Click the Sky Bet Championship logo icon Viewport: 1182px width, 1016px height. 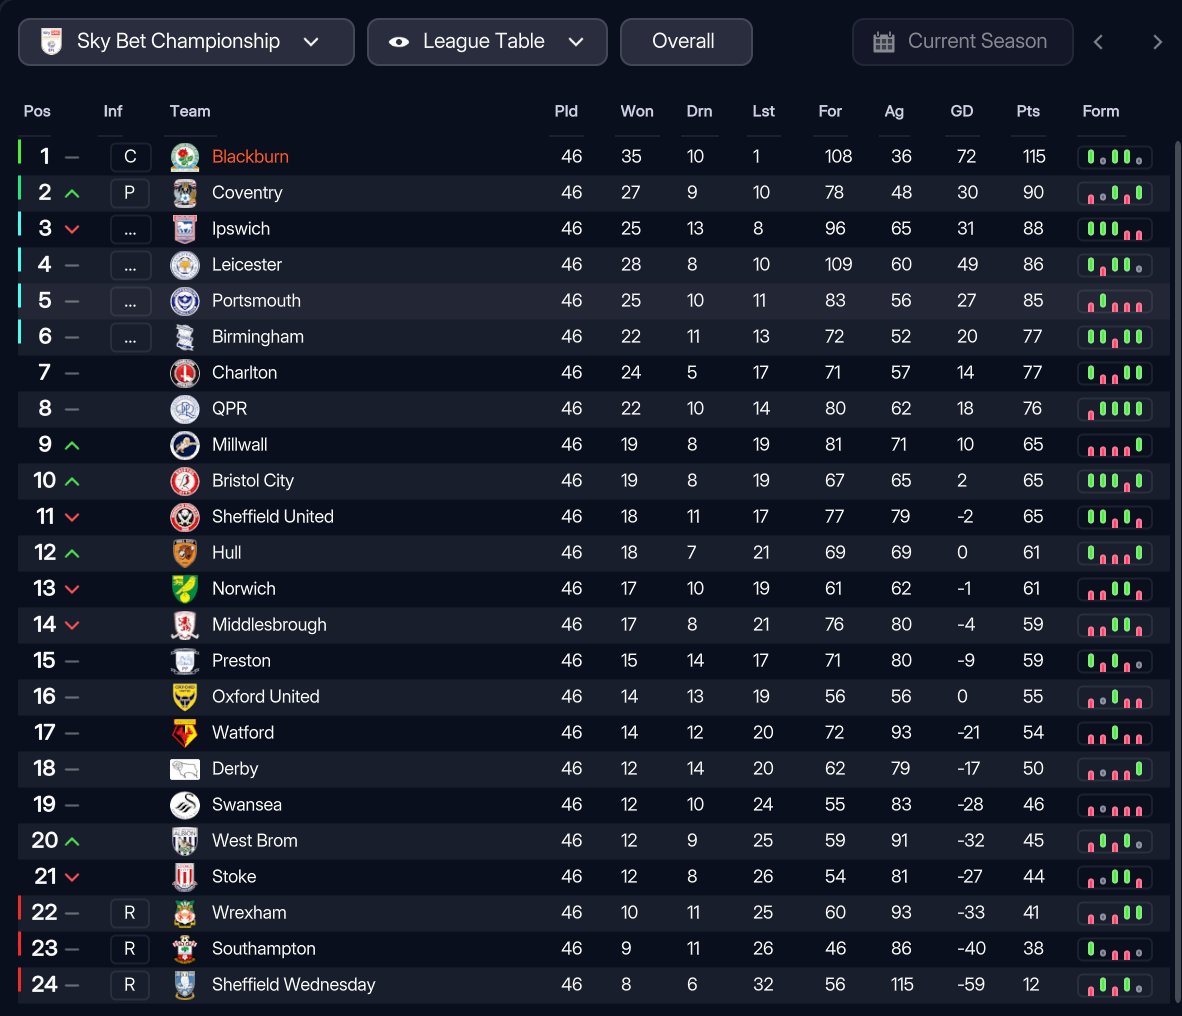pyautogui.click(x=51, y=41)
